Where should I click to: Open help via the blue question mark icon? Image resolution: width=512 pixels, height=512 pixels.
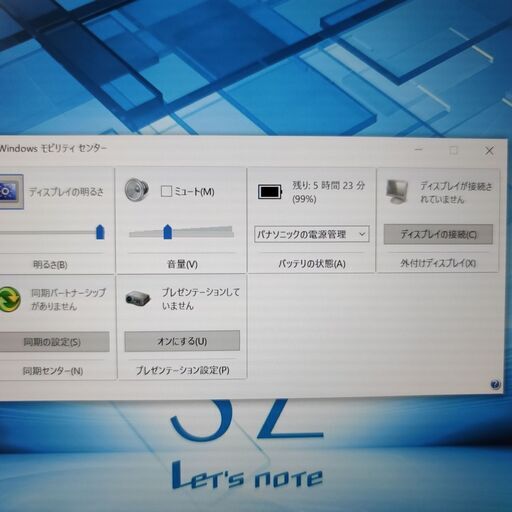(495, 384)
